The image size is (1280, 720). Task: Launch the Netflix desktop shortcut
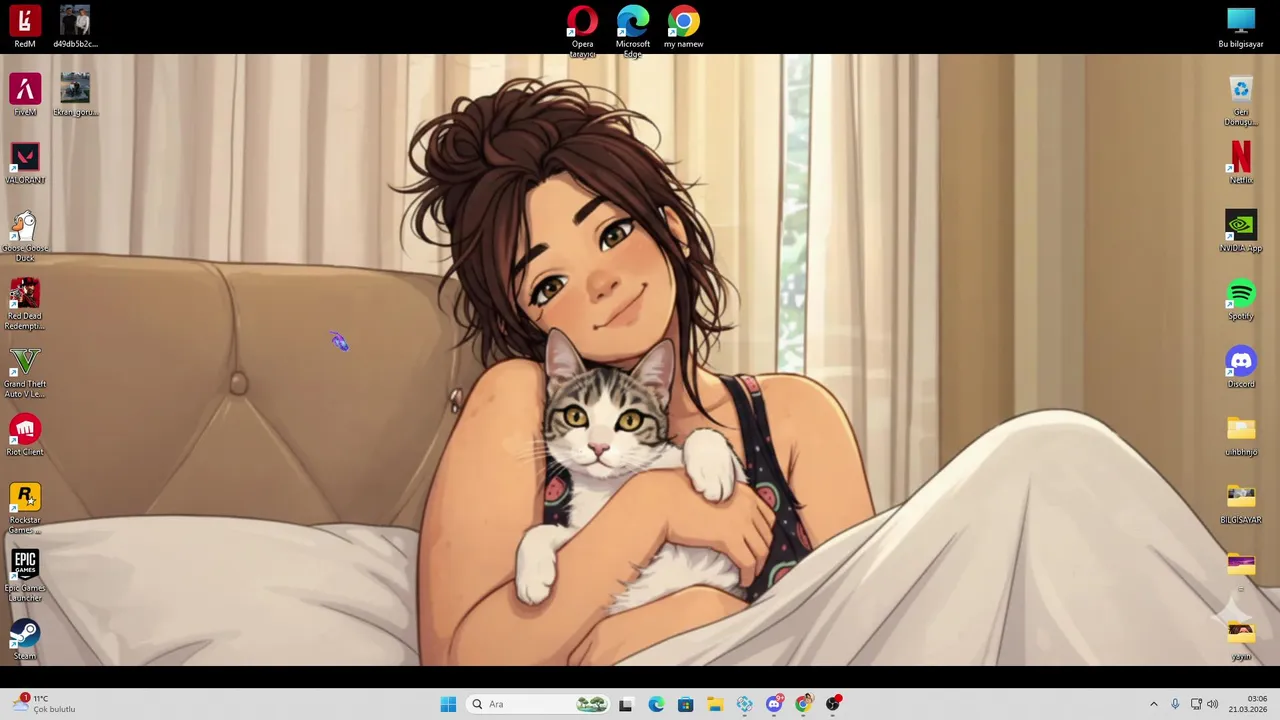click(1241, 163)
